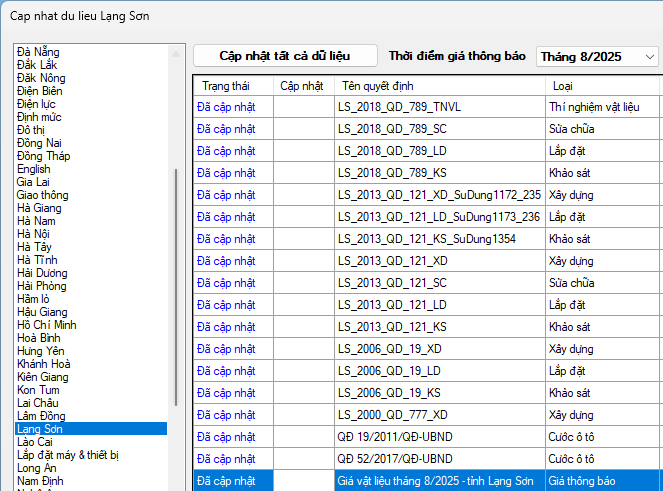This screenshot has width=663, height=491.
Task: Select 'Lạng Sơn' in the province list
Action: 39,429
